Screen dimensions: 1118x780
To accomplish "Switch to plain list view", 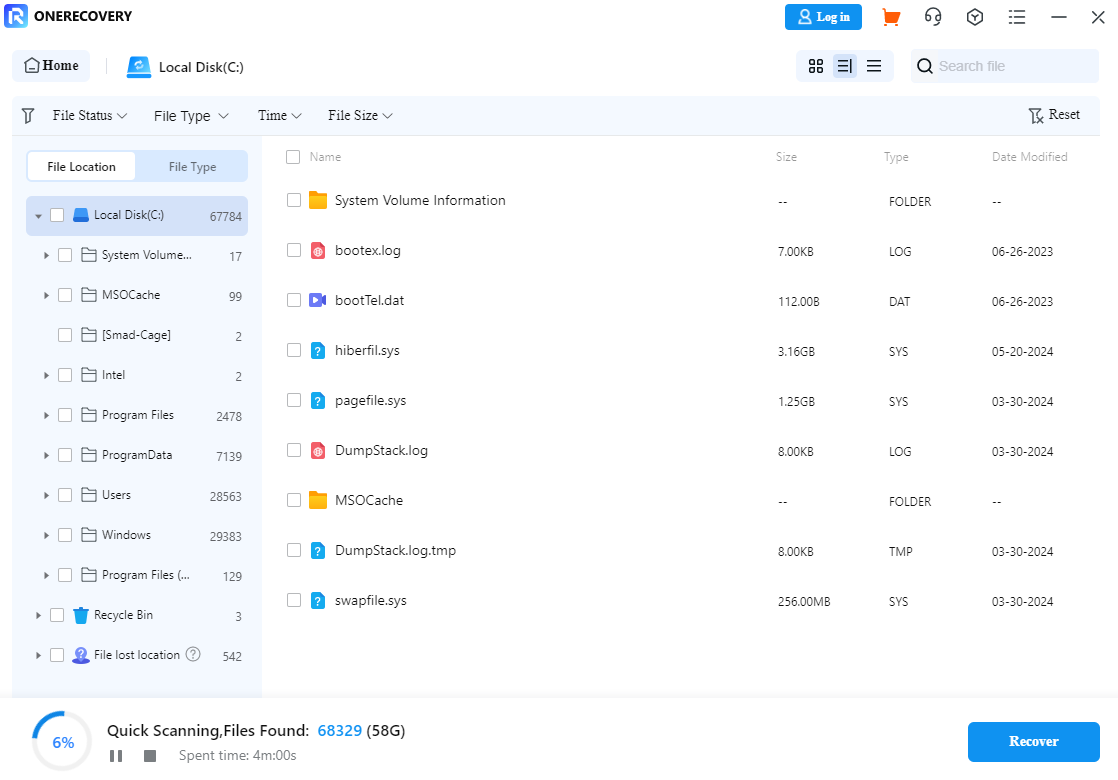I will click(x=874, y=66).
